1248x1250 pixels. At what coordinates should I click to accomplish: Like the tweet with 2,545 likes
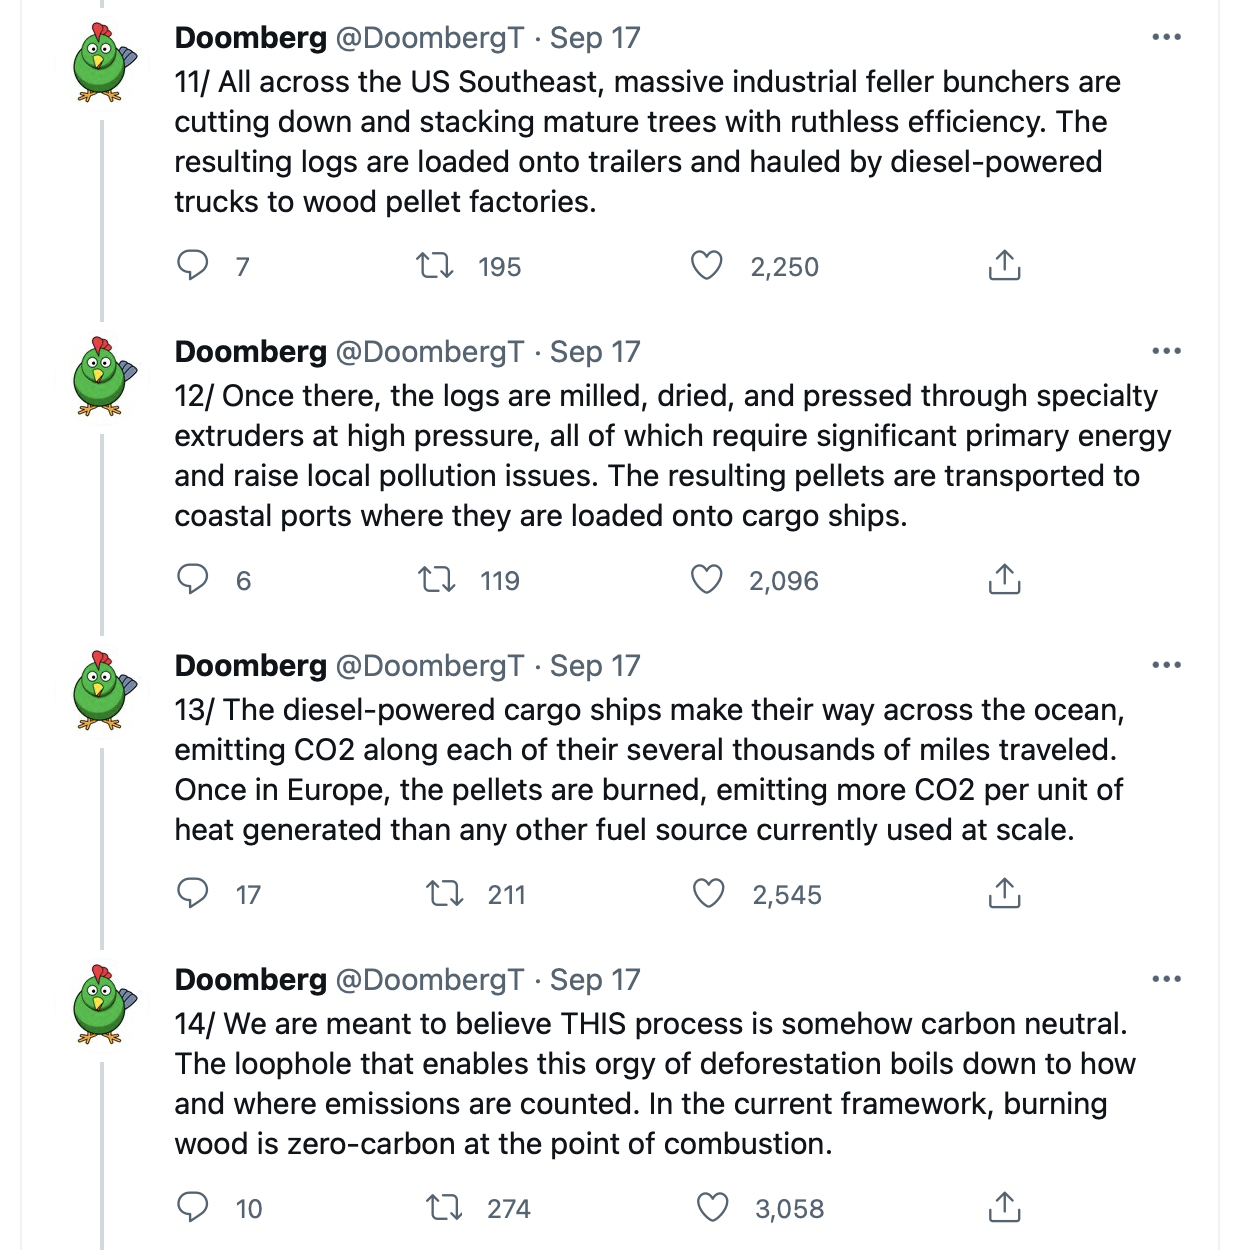pos(709,894)
